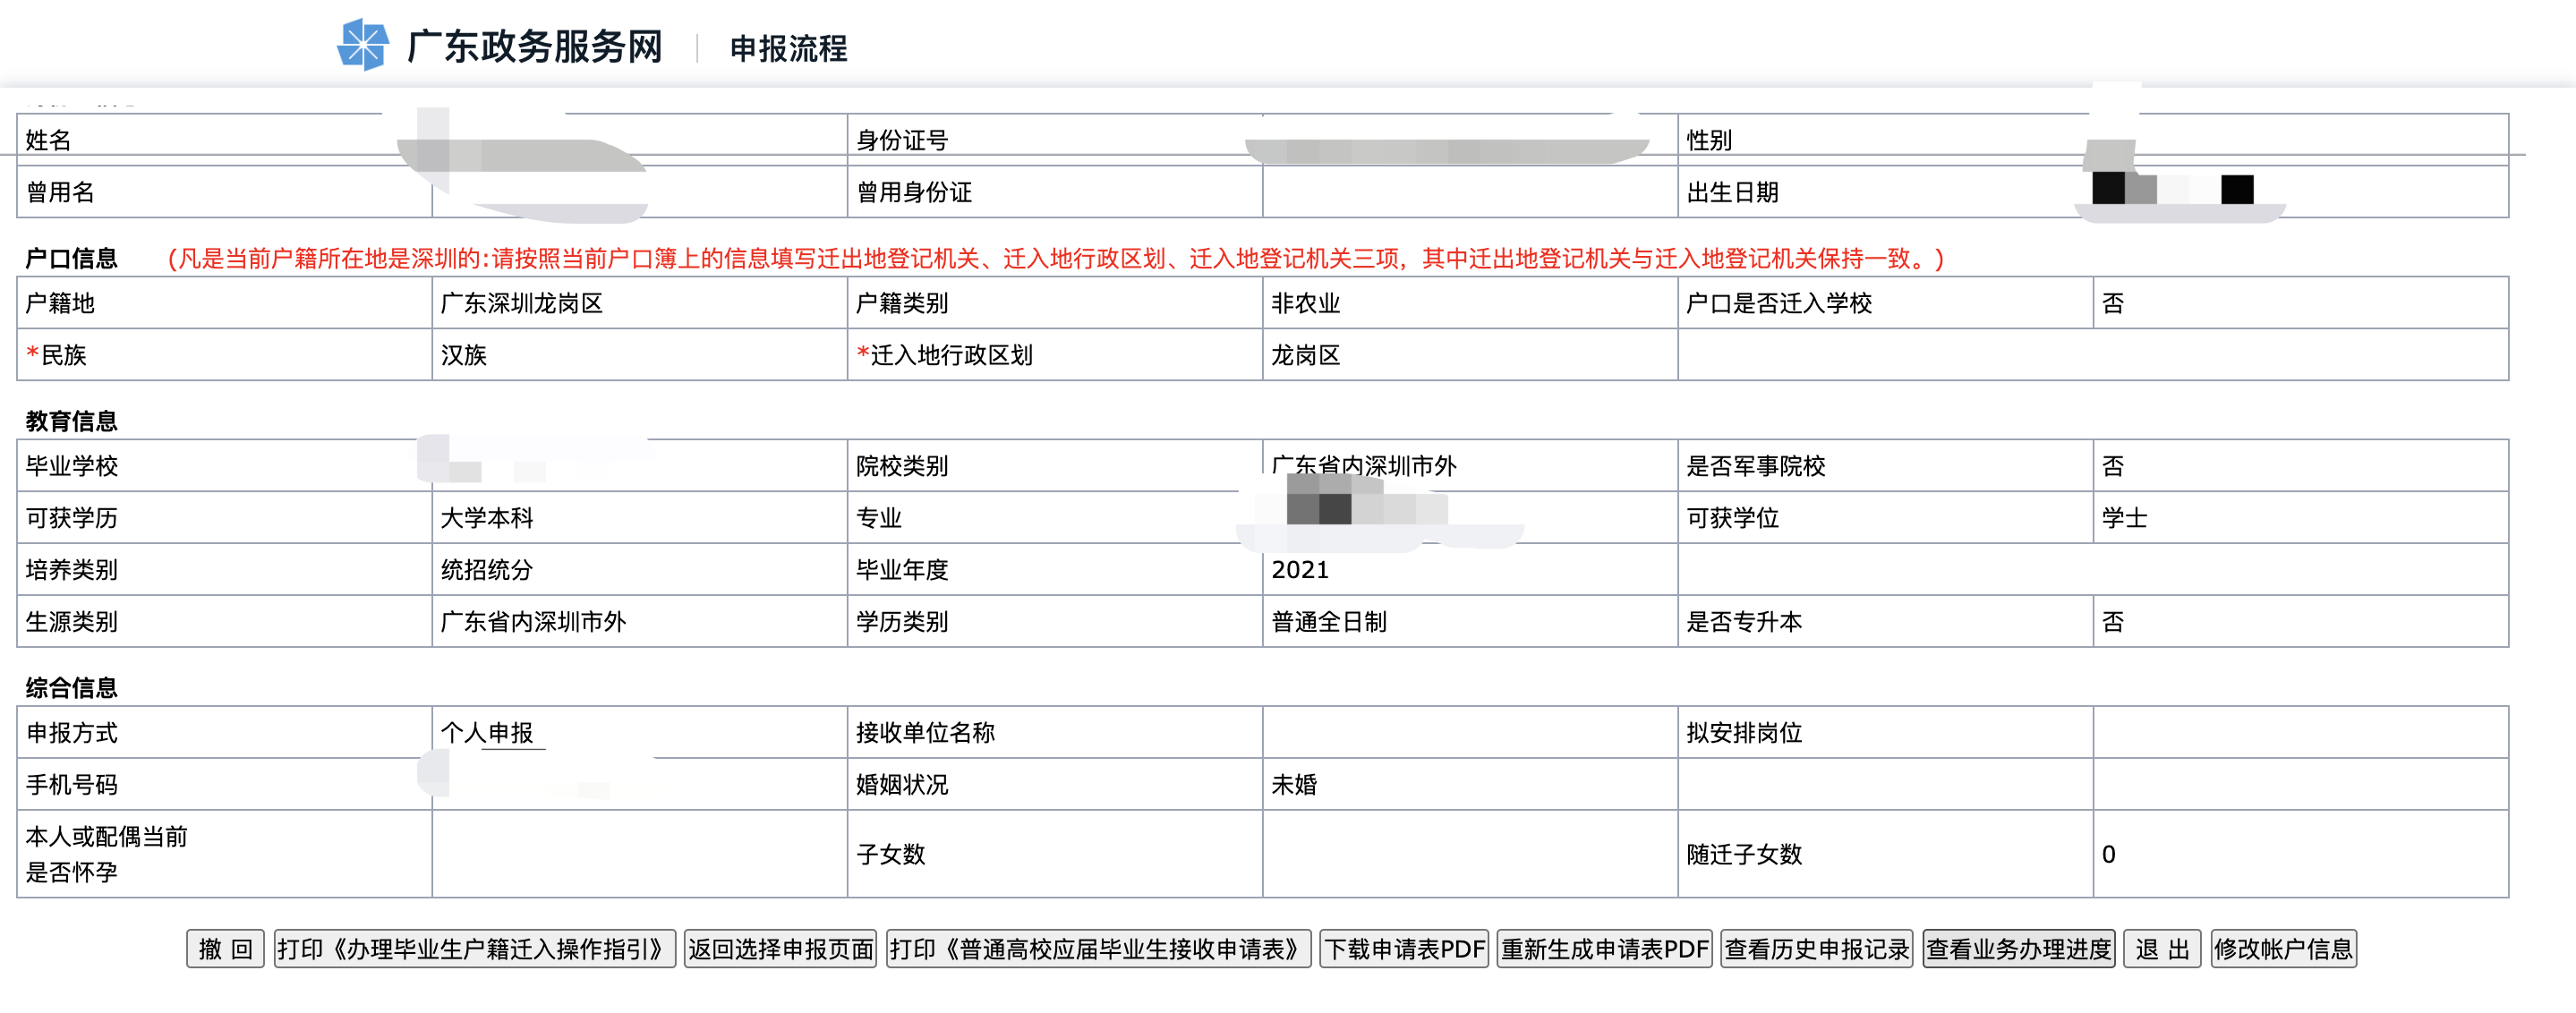Click the 申报流程 heading
2576x1013 pixels.
click(788, 48)
